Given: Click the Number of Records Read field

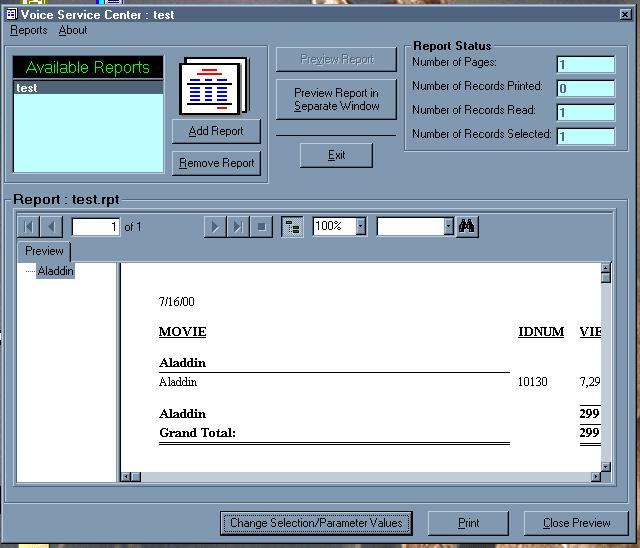Looking at the screenshot, I should click(586, 112).
